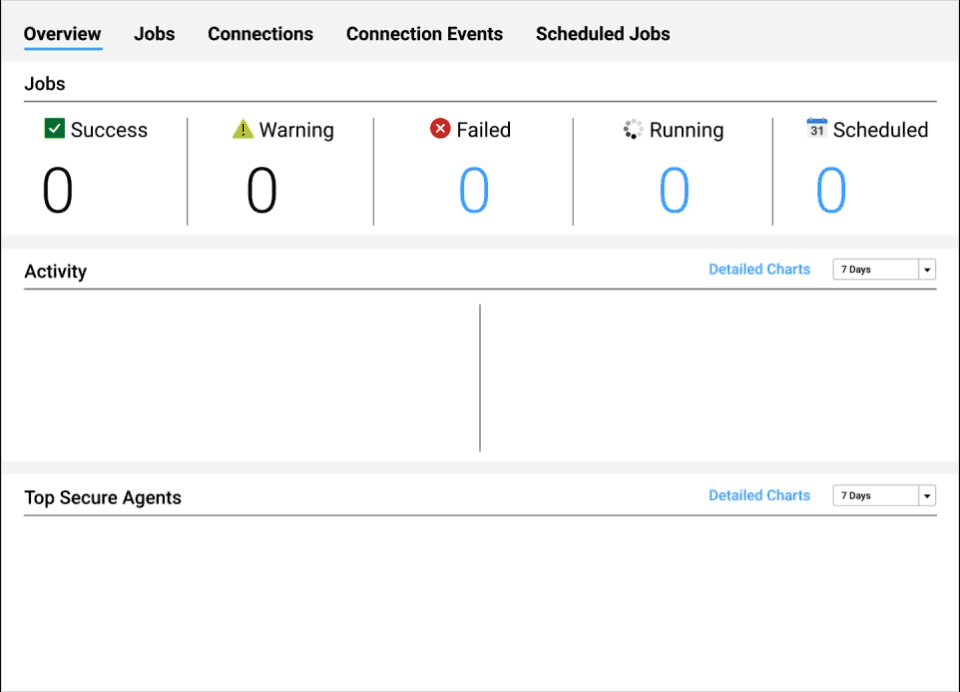Expand the Activity period selector arrow

[926, 269]
